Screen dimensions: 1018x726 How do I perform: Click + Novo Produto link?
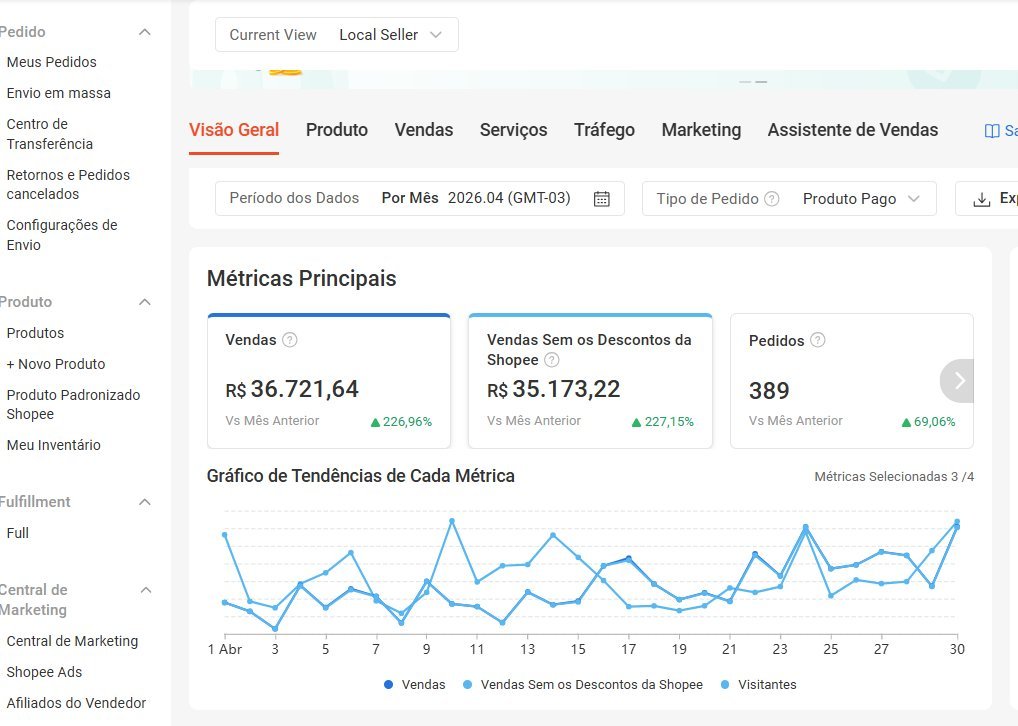pyautogui.click(x=56, y=364)
